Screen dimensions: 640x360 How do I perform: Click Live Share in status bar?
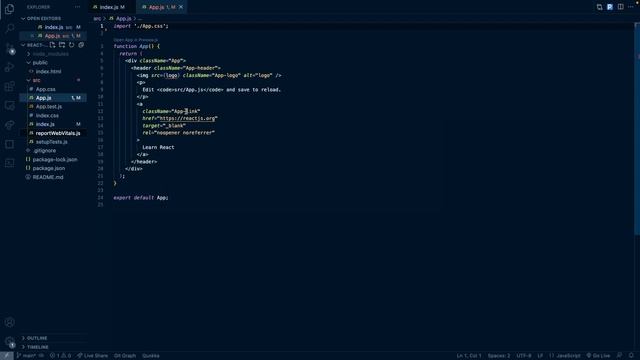tap(92, 356)
